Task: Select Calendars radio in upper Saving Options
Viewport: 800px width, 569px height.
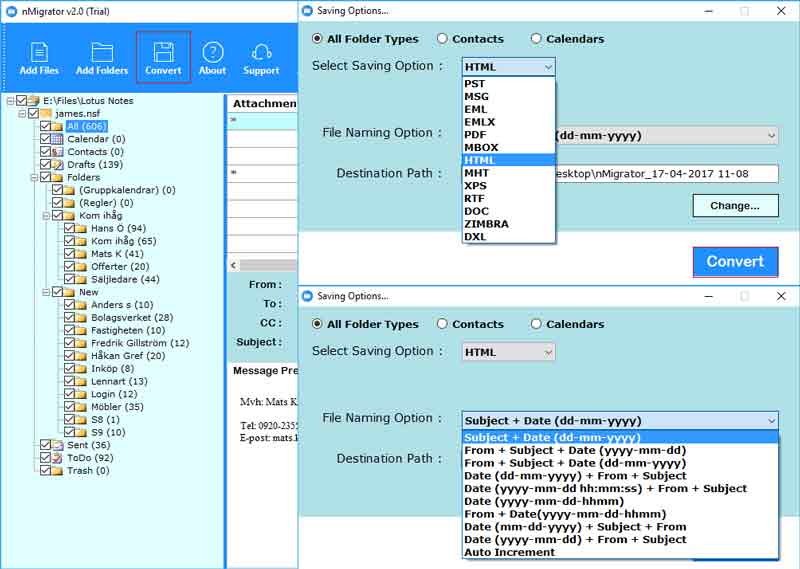Action: [536, 39]
